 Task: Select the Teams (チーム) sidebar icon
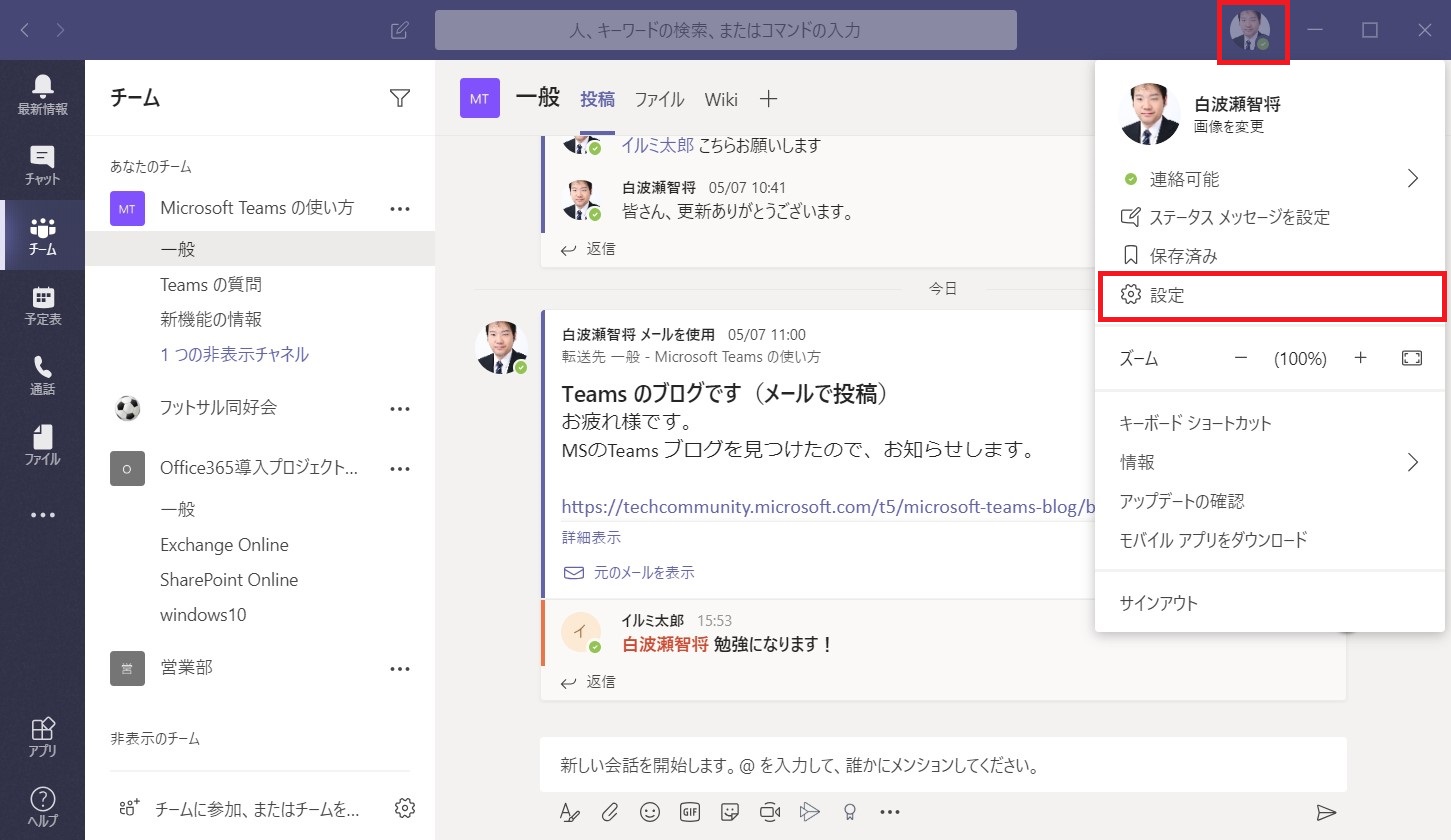[42, 235]
